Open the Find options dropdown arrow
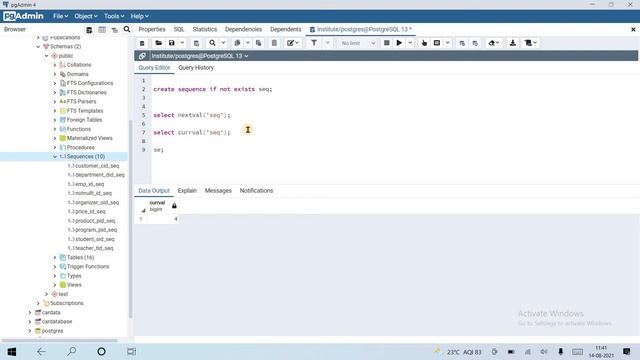The image size is (640, 360). point(223,43)
